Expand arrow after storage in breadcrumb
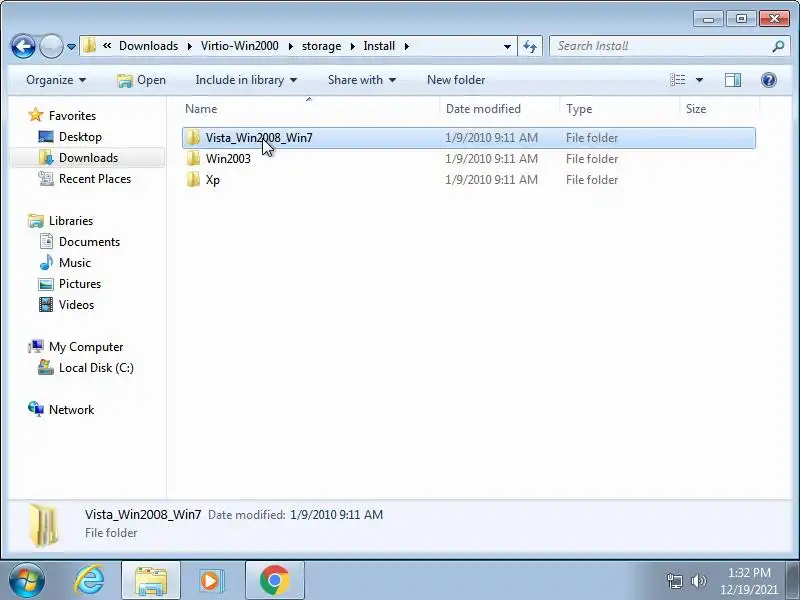Image resolution: width=800 pixels, height=600 pixels. [x=353, y=46]
